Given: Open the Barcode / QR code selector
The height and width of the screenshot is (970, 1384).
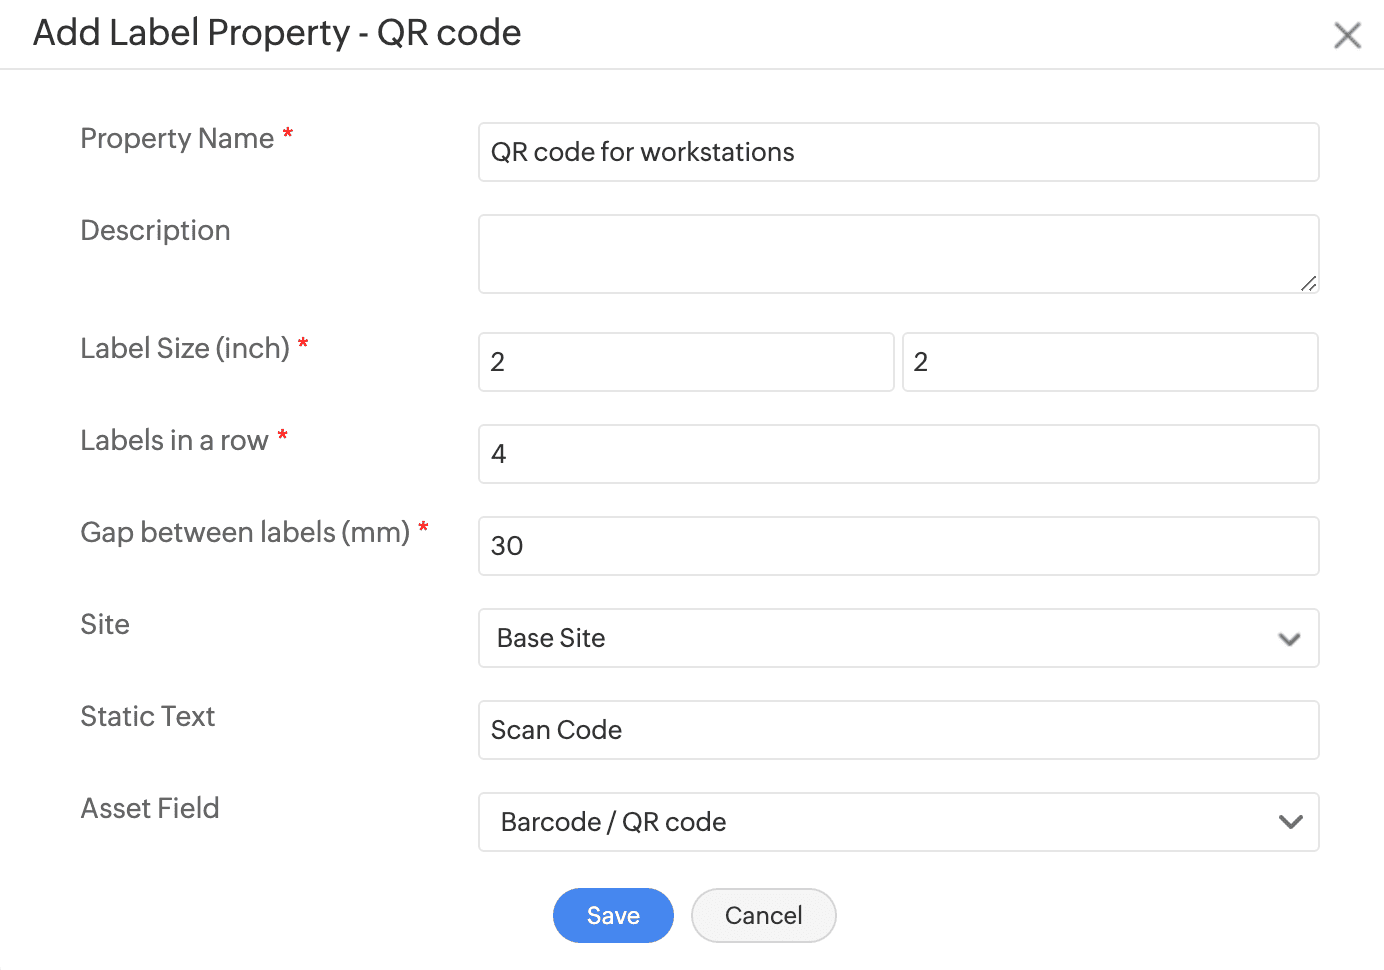Looking at the screenshot, I should 880,822.
